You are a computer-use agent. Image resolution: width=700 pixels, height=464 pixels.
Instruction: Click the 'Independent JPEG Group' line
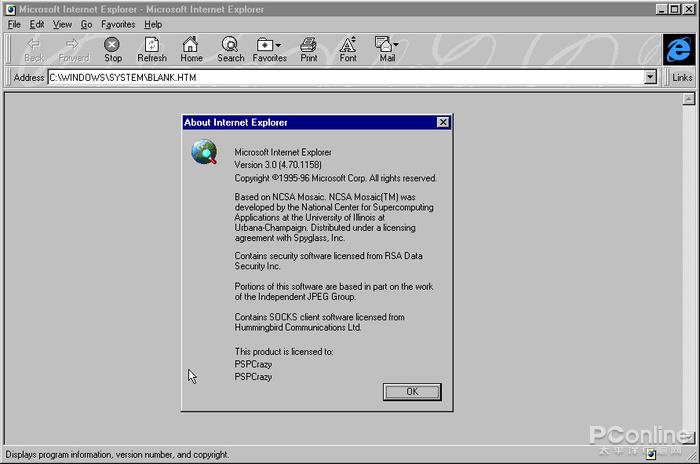click(295, 297)
